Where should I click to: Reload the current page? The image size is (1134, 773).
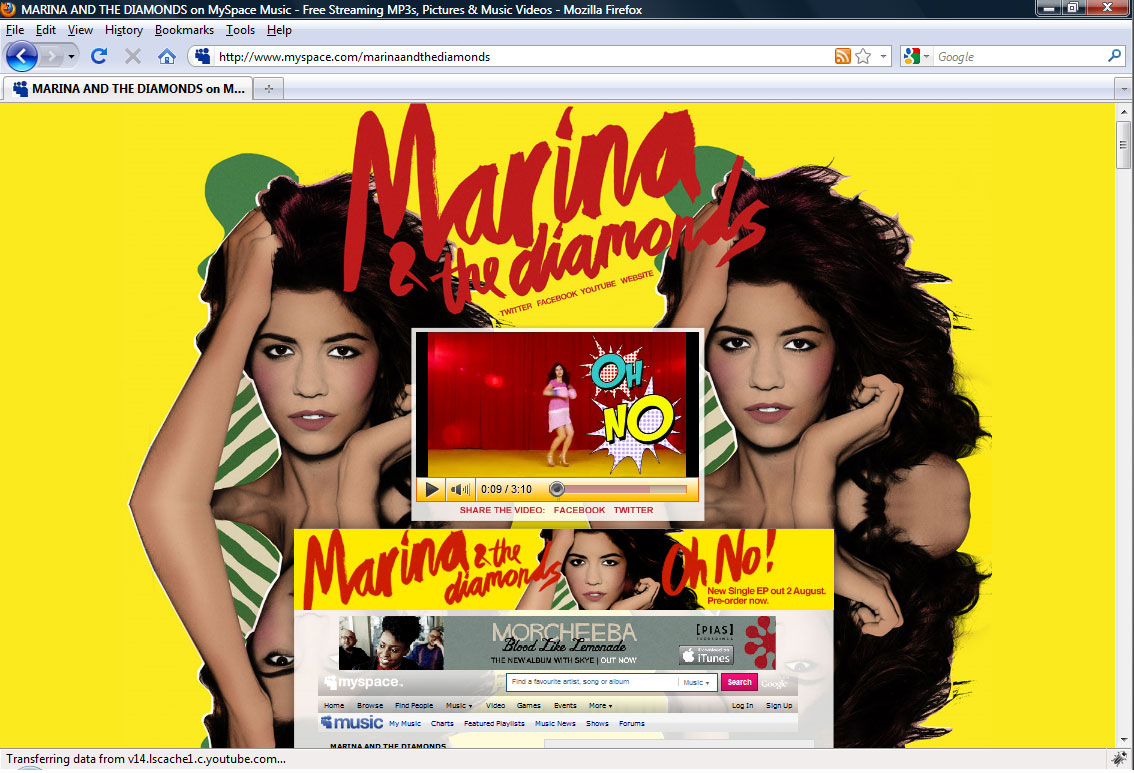click(99, 56)
